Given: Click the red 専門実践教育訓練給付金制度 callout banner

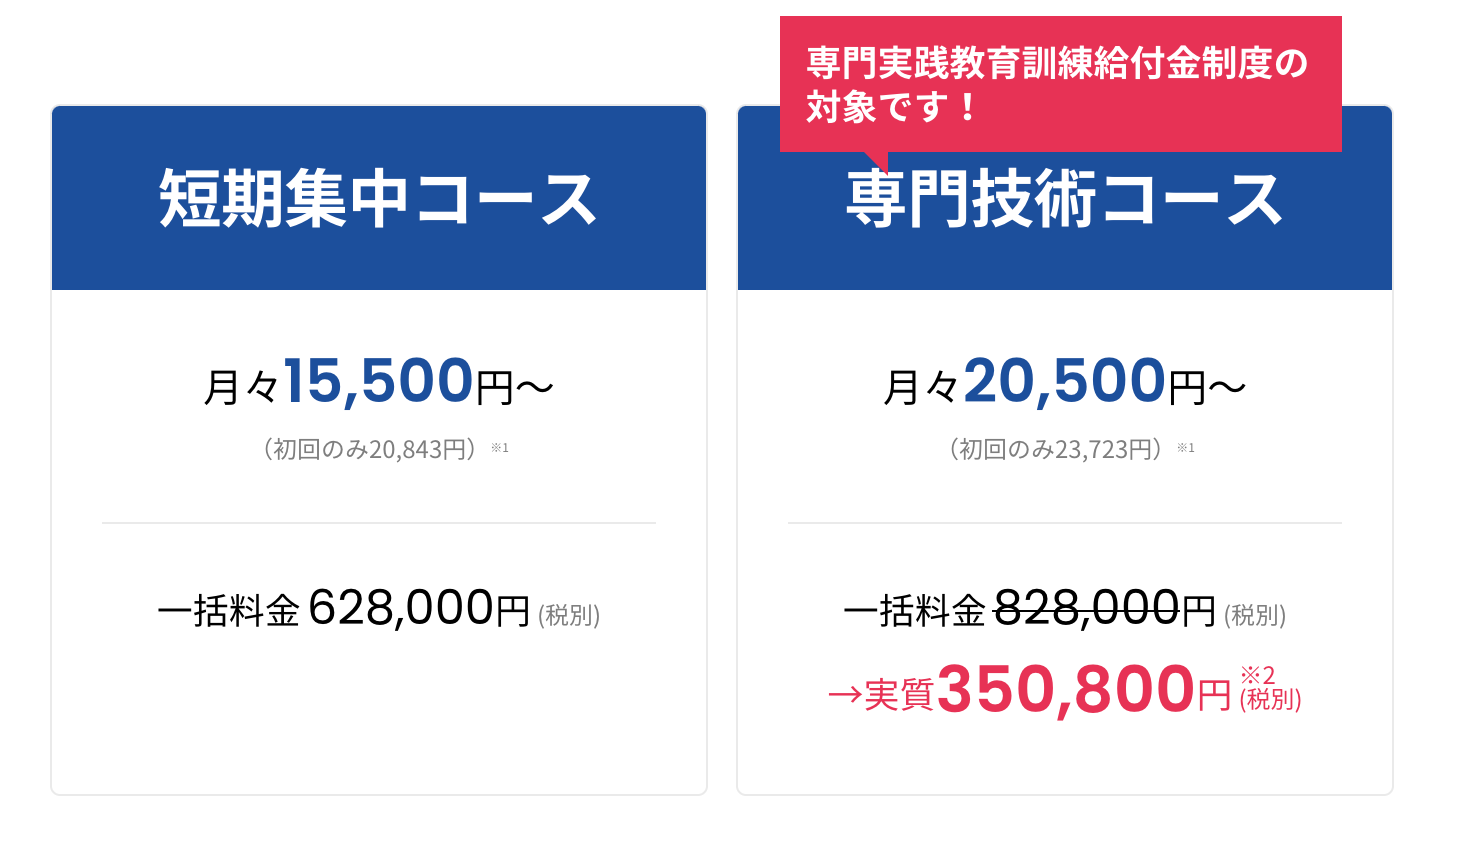Looking at the screenshot, I should [1060, 84].
